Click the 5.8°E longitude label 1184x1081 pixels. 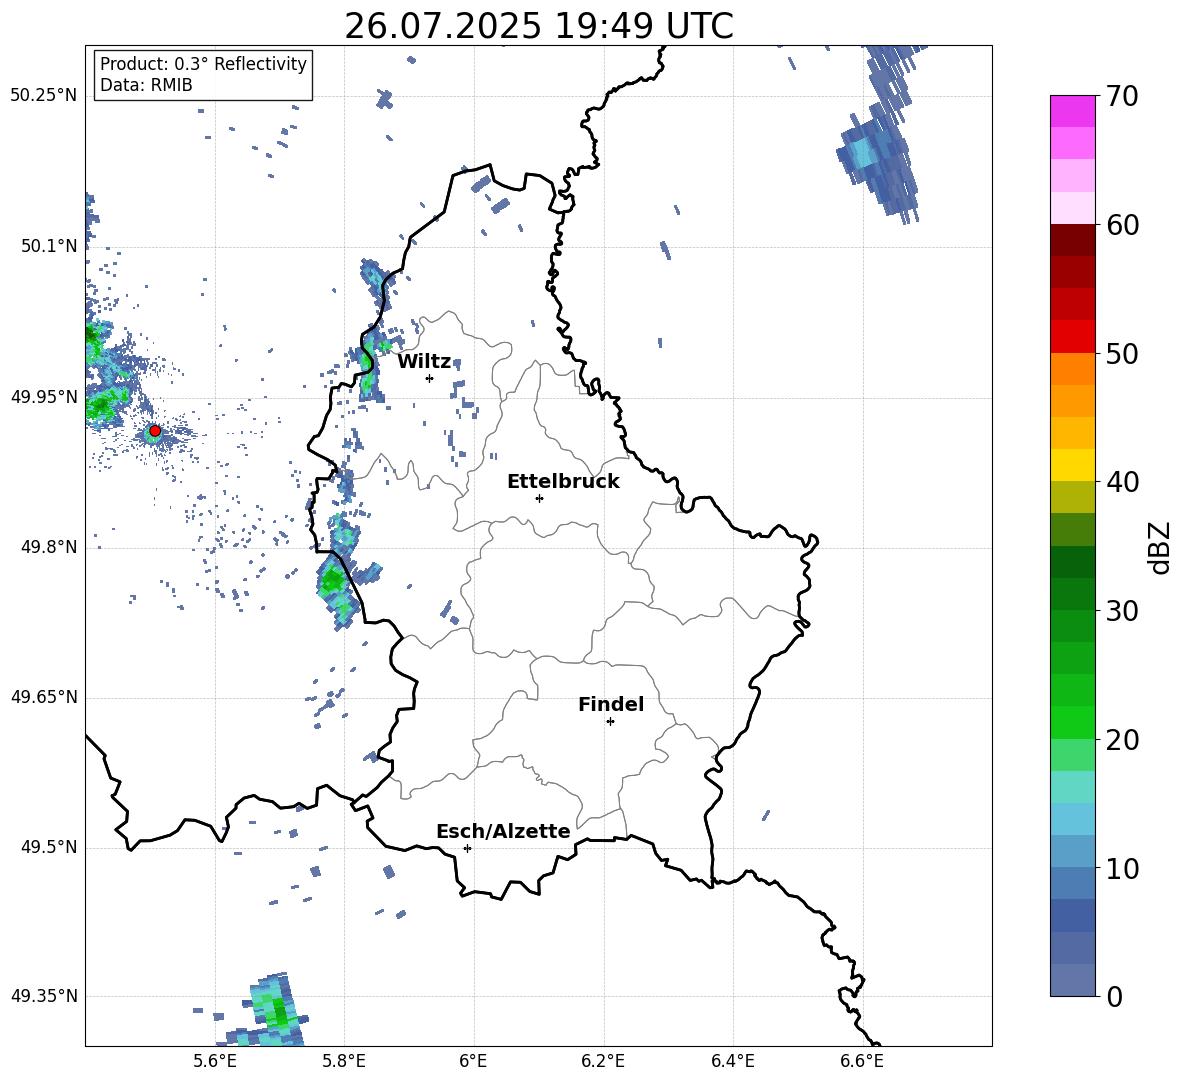[344, 1061]
